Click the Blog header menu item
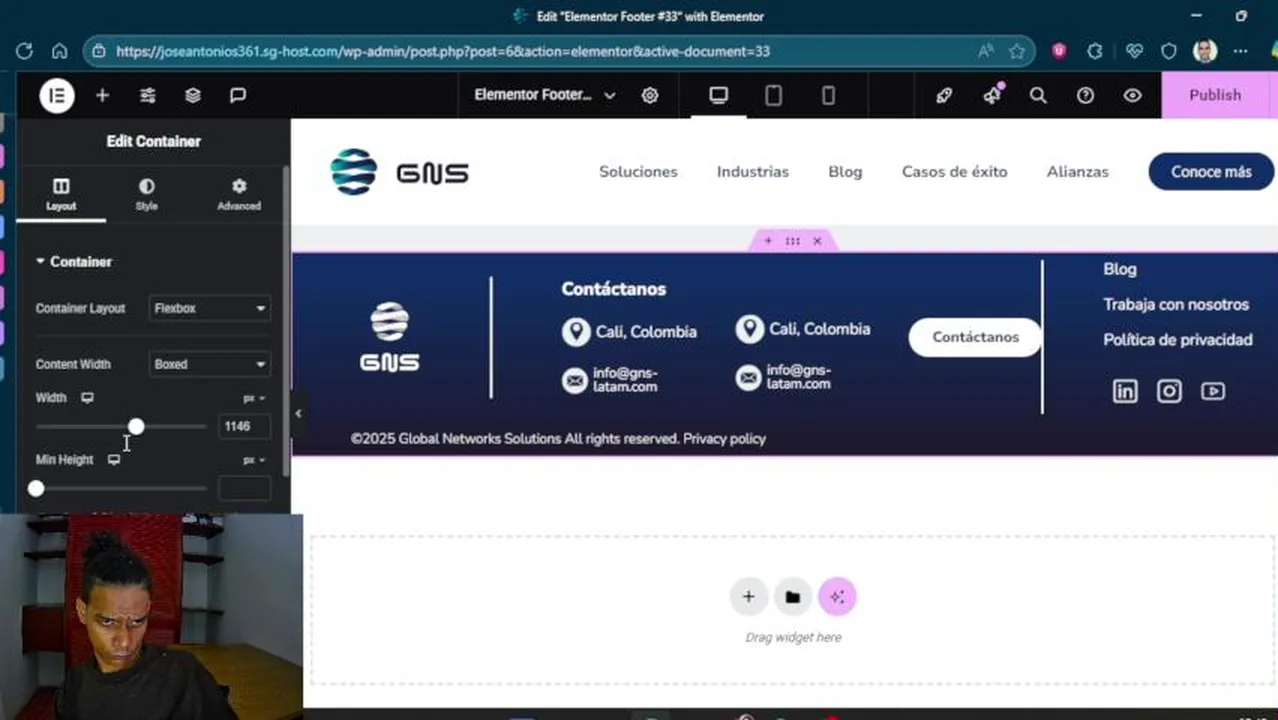The height and width of the screenshot is (720, 1278). (x=845, y=172)
